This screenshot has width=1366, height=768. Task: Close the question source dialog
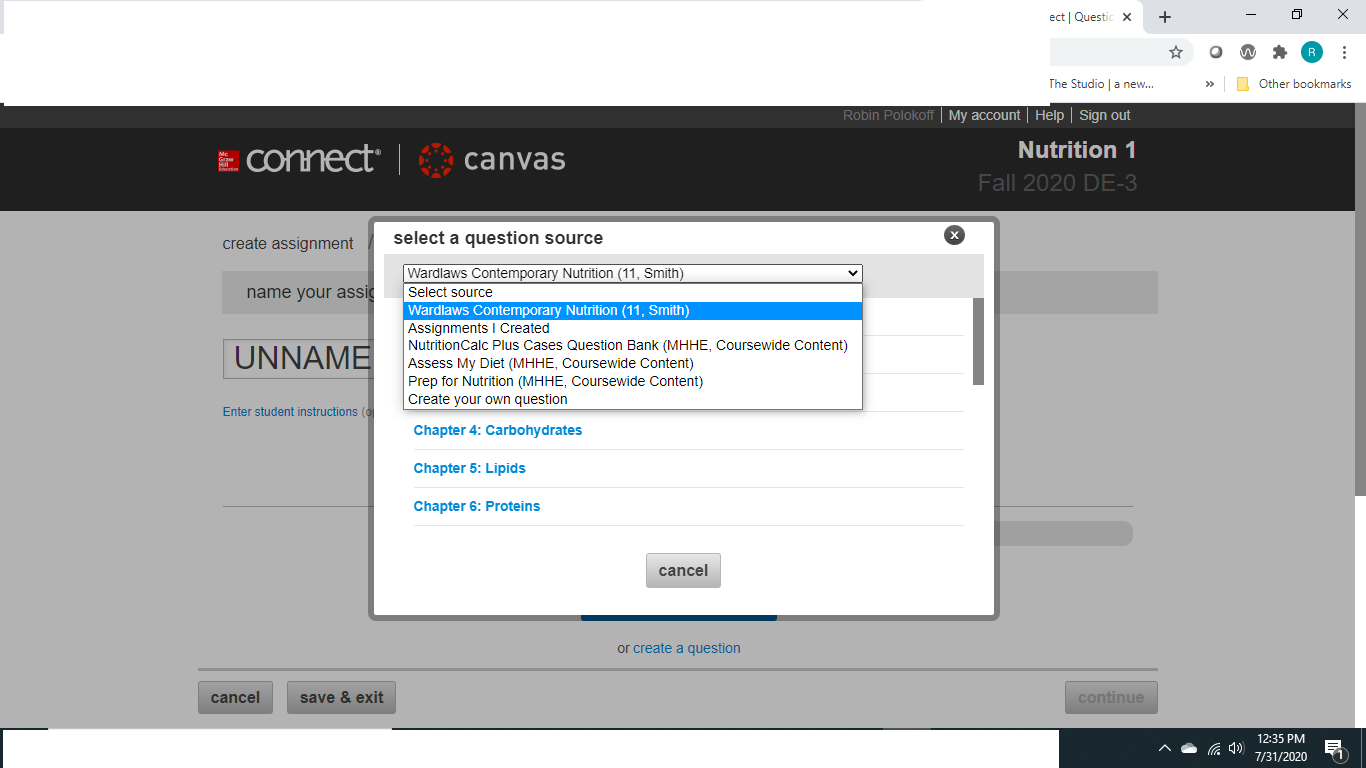[954, 235]
